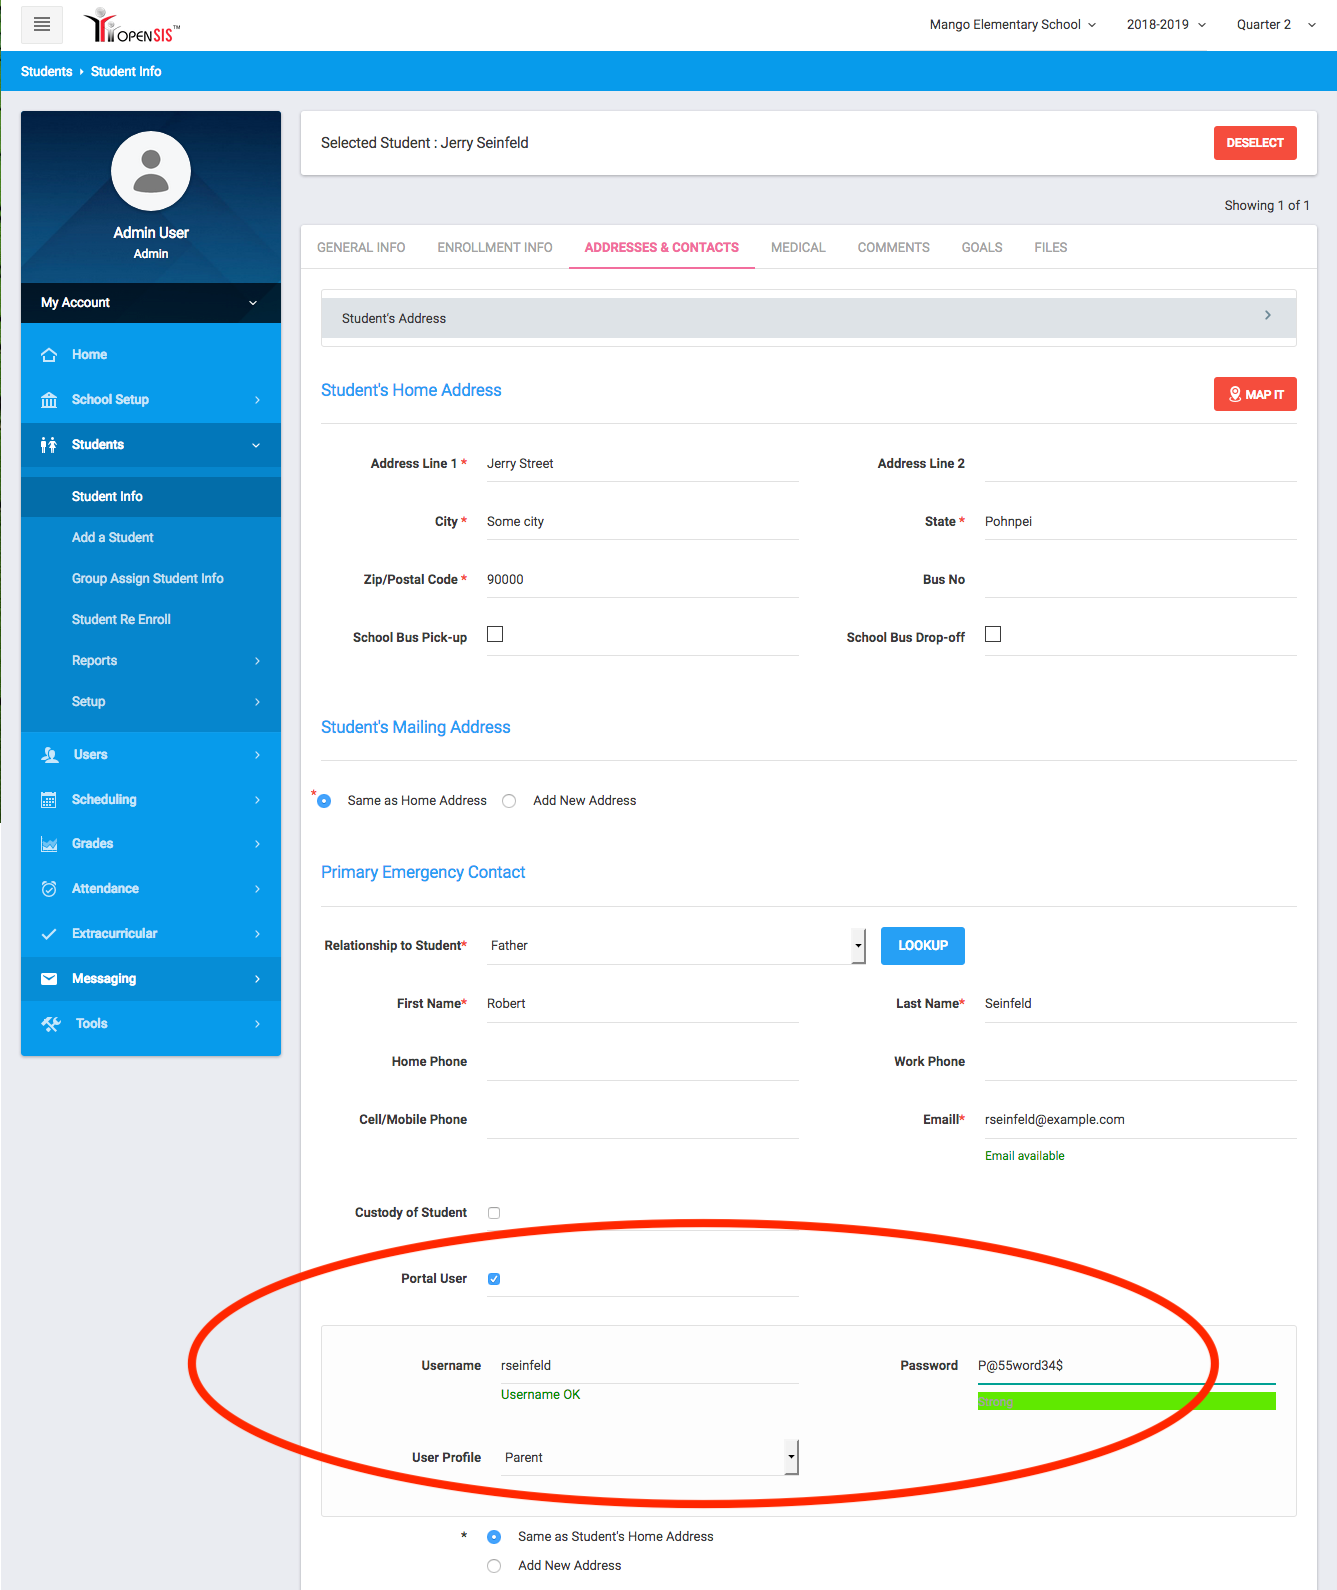Click the Lookup button
1337x1590 pixels.
point(922,946)
